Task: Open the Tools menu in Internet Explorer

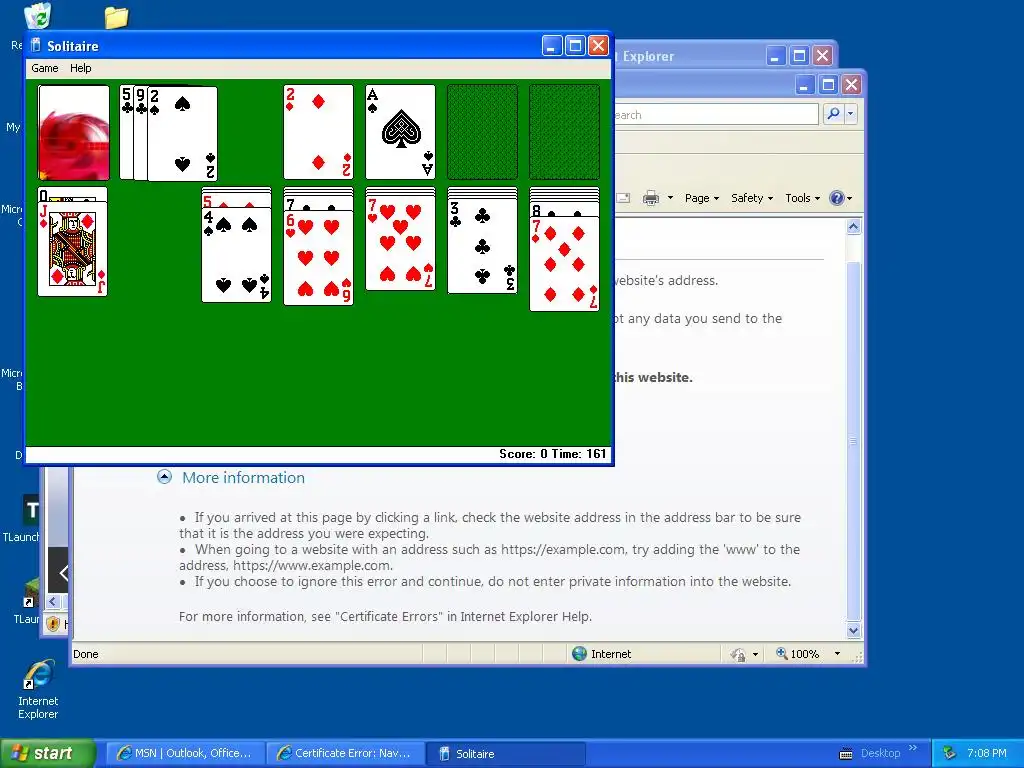Action: pyautogui.click(x=802, y=198)
